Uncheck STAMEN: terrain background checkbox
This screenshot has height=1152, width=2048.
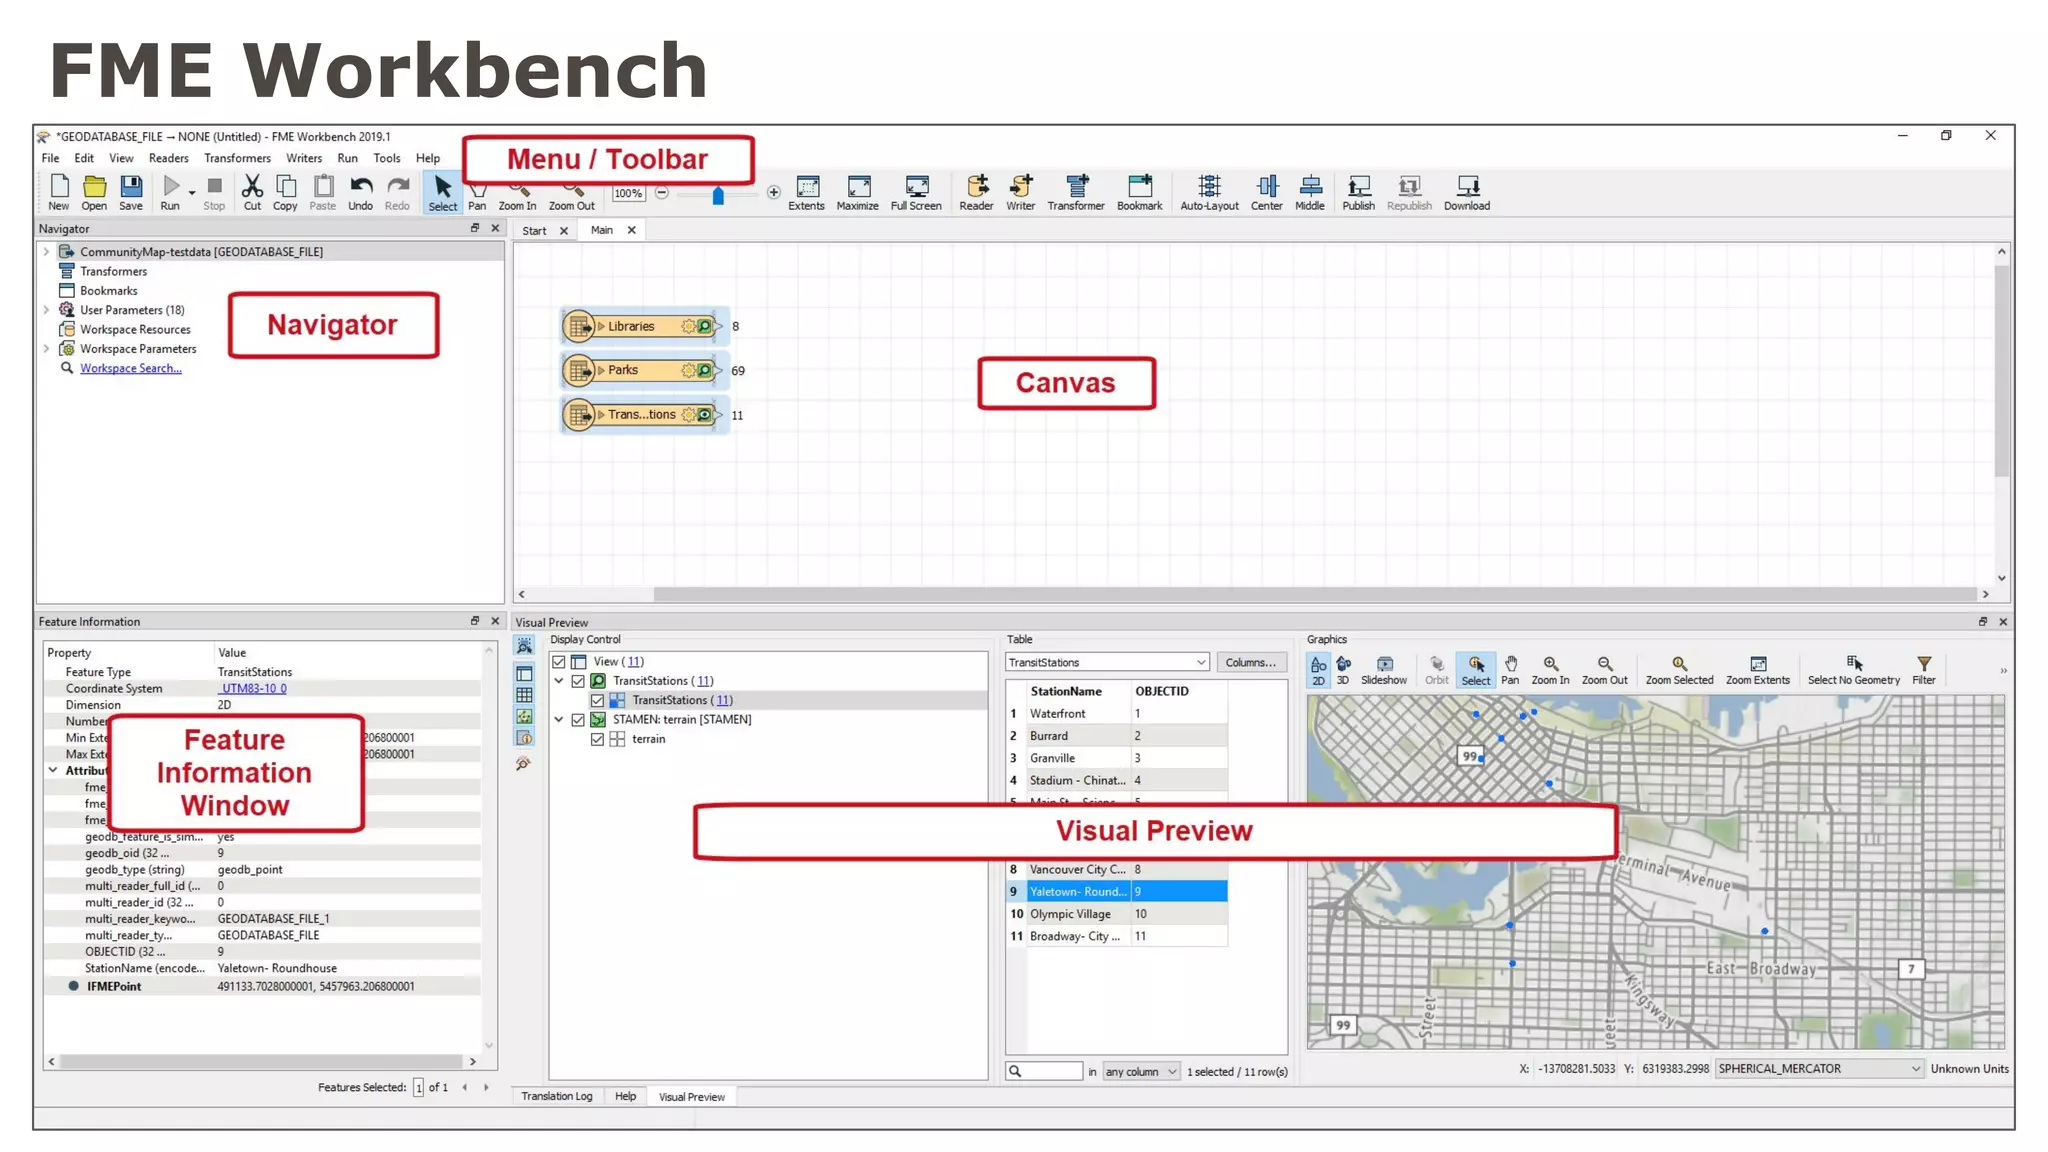click(x=578, y=720)
